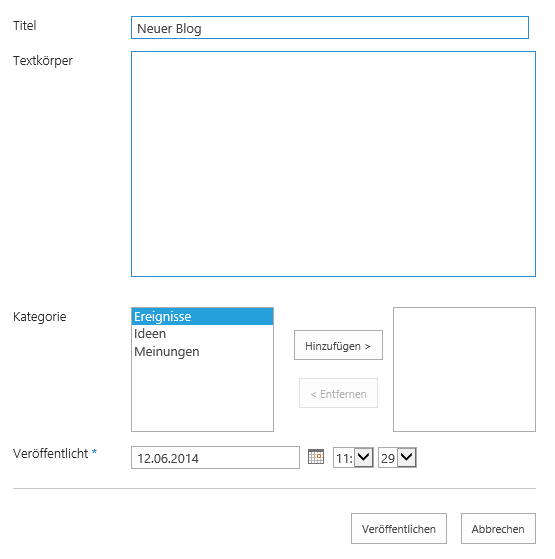The image size is (555, 559).
Task: Click the Kategorie label text
Action: [40, 317]
